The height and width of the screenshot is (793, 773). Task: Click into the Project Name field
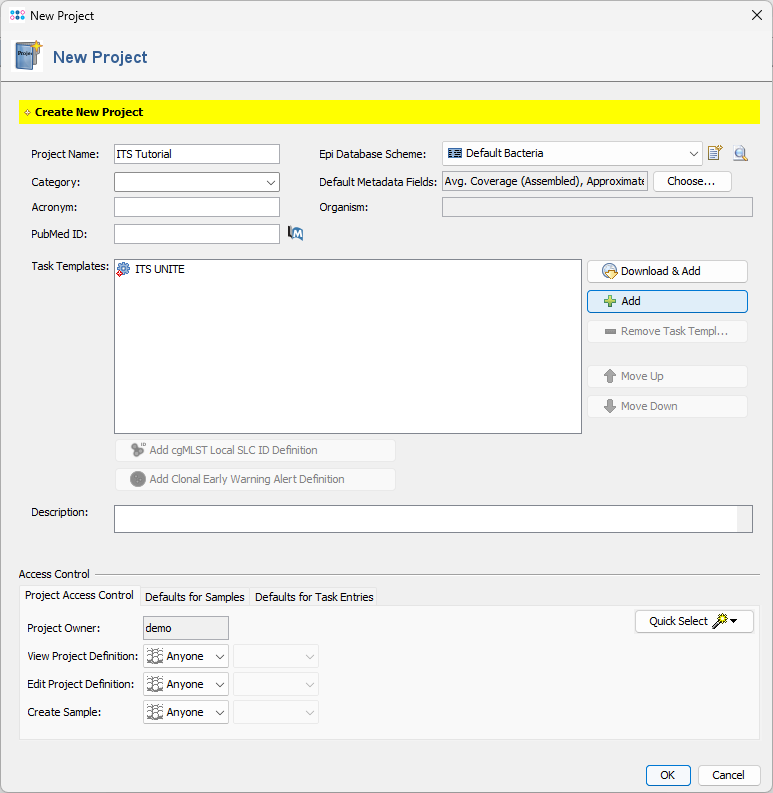pos(196,154)
